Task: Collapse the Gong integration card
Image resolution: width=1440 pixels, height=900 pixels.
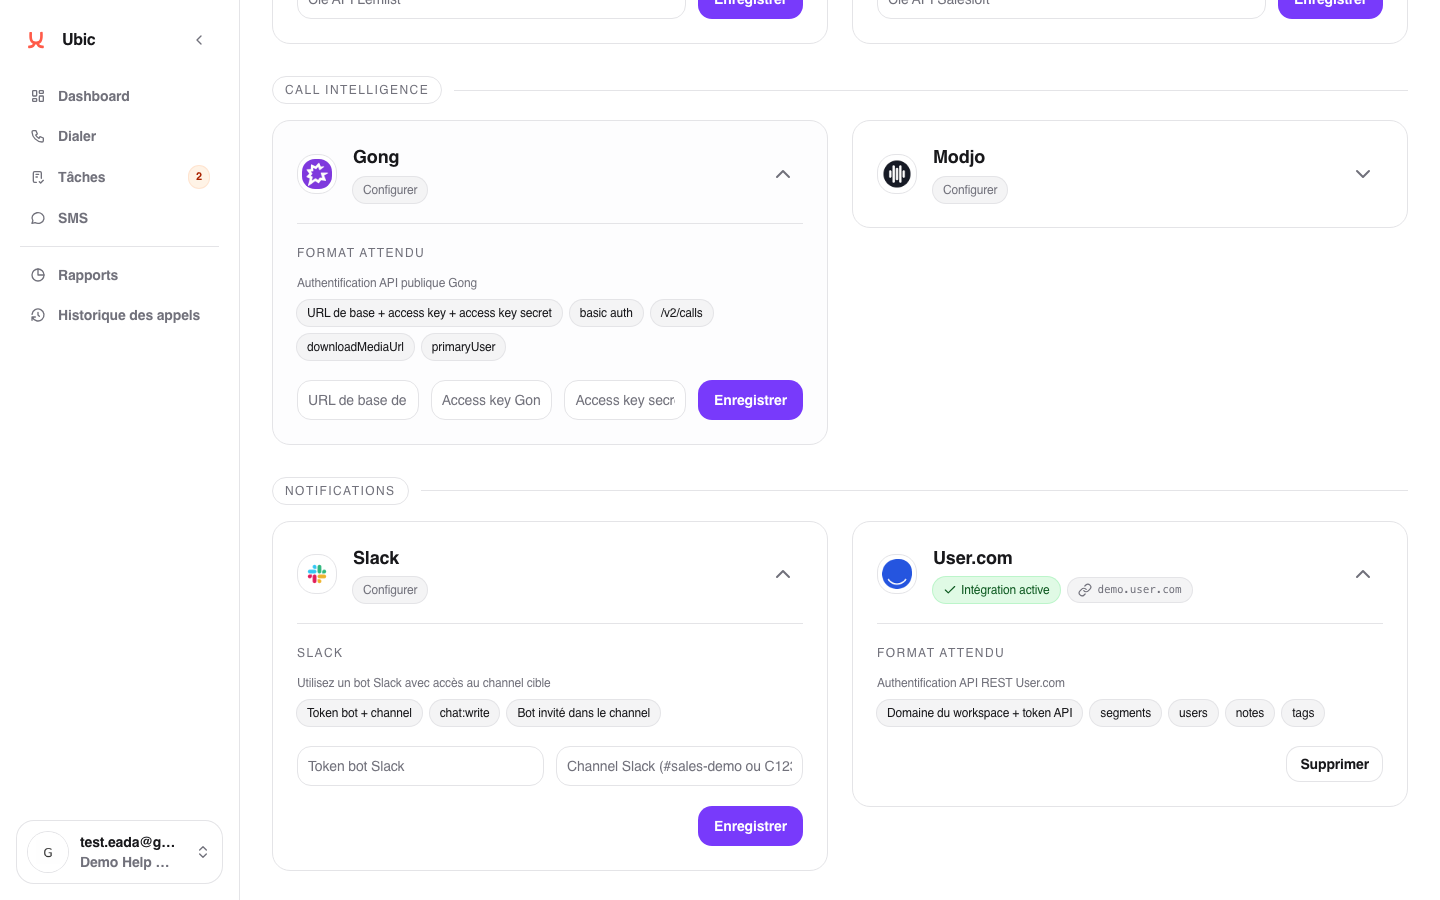Action: [x=783, y=174]
